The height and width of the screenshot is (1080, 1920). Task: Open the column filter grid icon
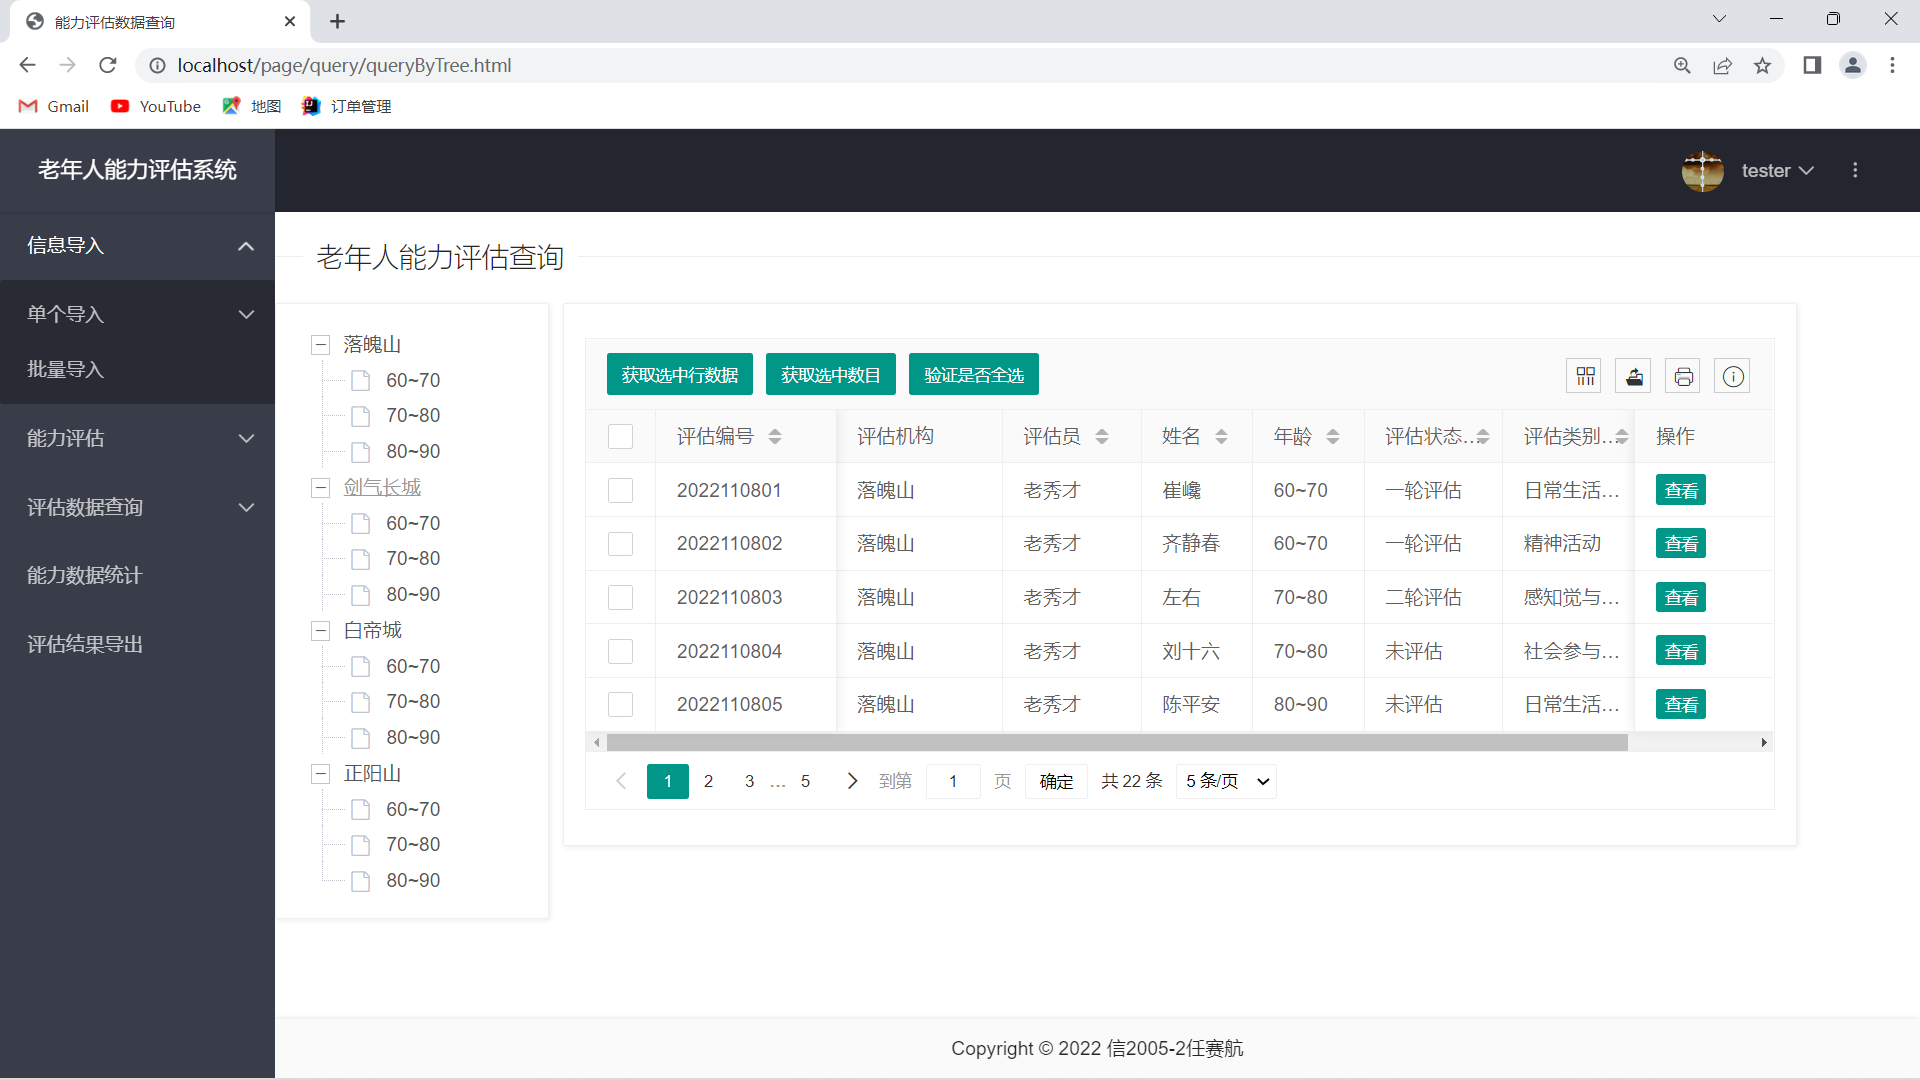tap(1585, 376)
